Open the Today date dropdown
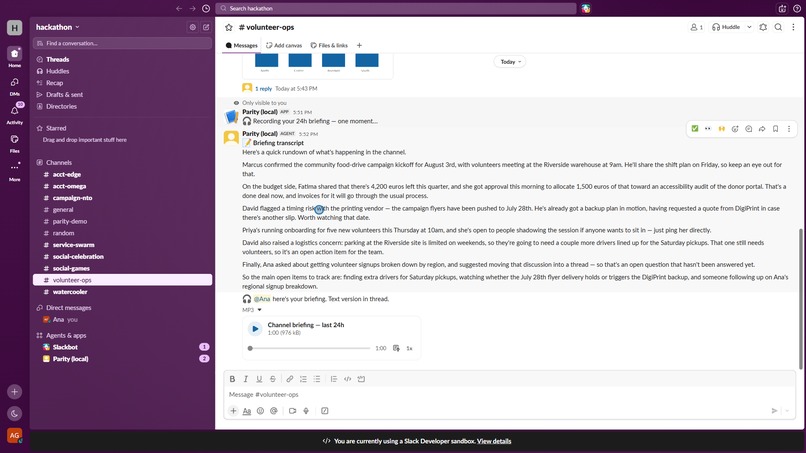Image resolution: width=806 pixels, height=453 pixels. (510, 62)
